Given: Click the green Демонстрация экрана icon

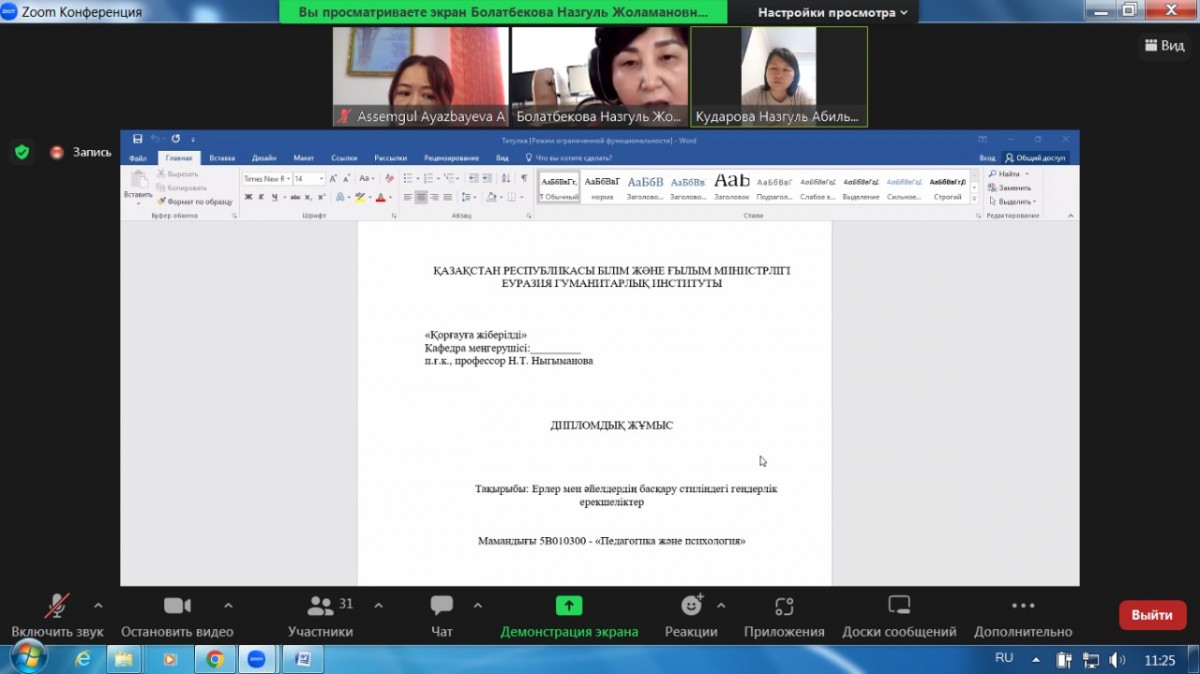Looking at the screenshot, I should (569, 606).
